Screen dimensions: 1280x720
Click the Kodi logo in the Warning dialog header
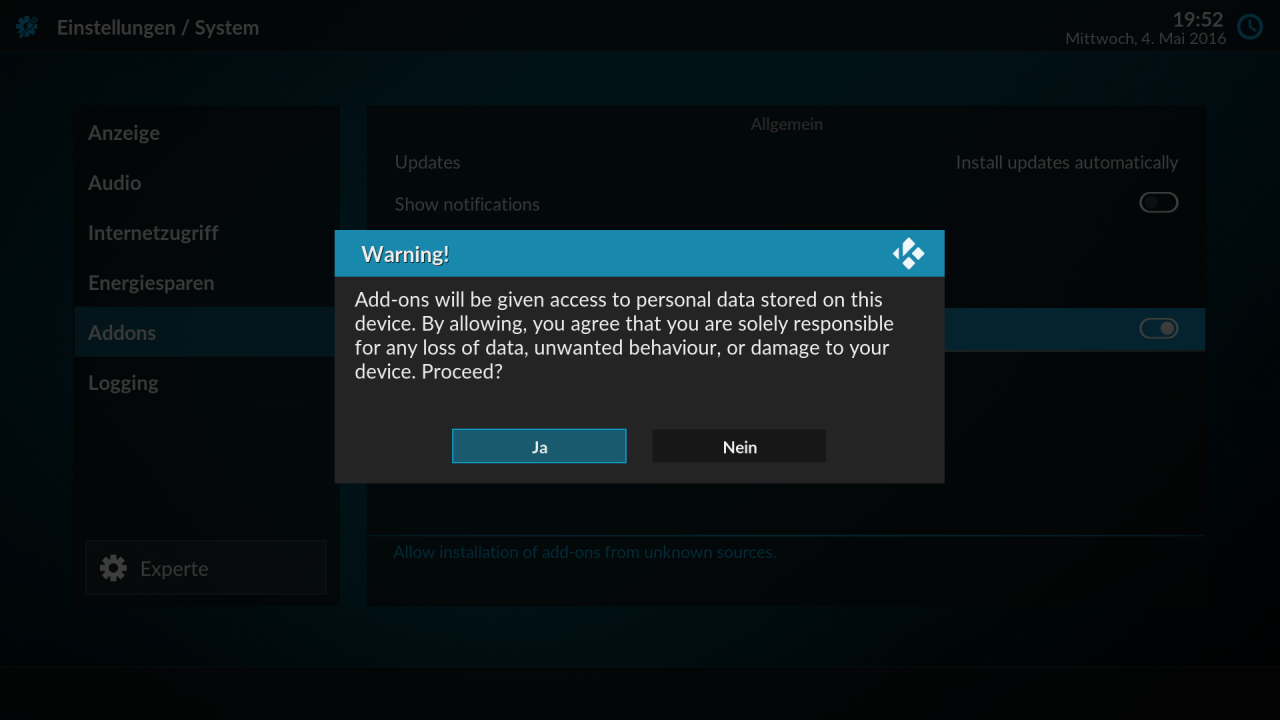point(908,253)
